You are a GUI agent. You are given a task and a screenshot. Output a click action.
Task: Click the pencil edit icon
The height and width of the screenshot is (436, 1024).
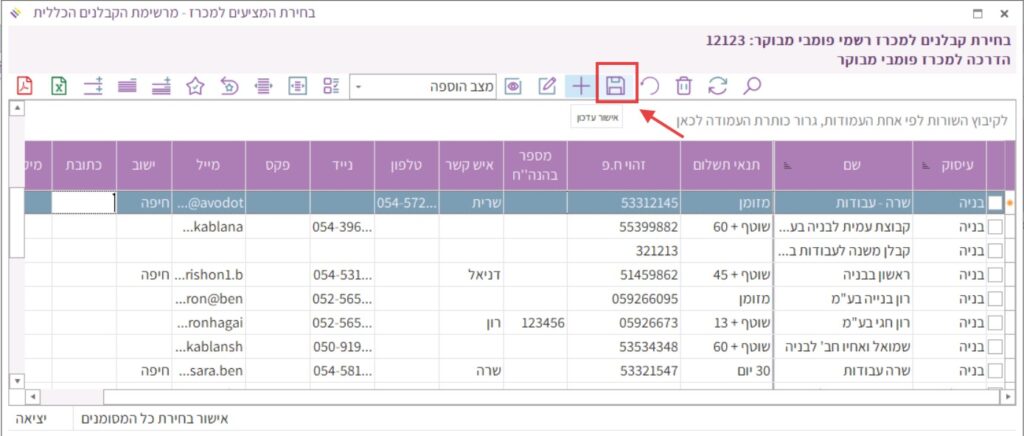coord(547,86)
